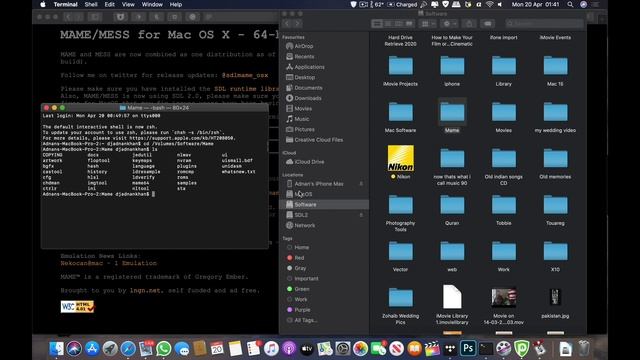Open the Old memories folder
This screenshot has width=640, height=360.
click(555, 159)
